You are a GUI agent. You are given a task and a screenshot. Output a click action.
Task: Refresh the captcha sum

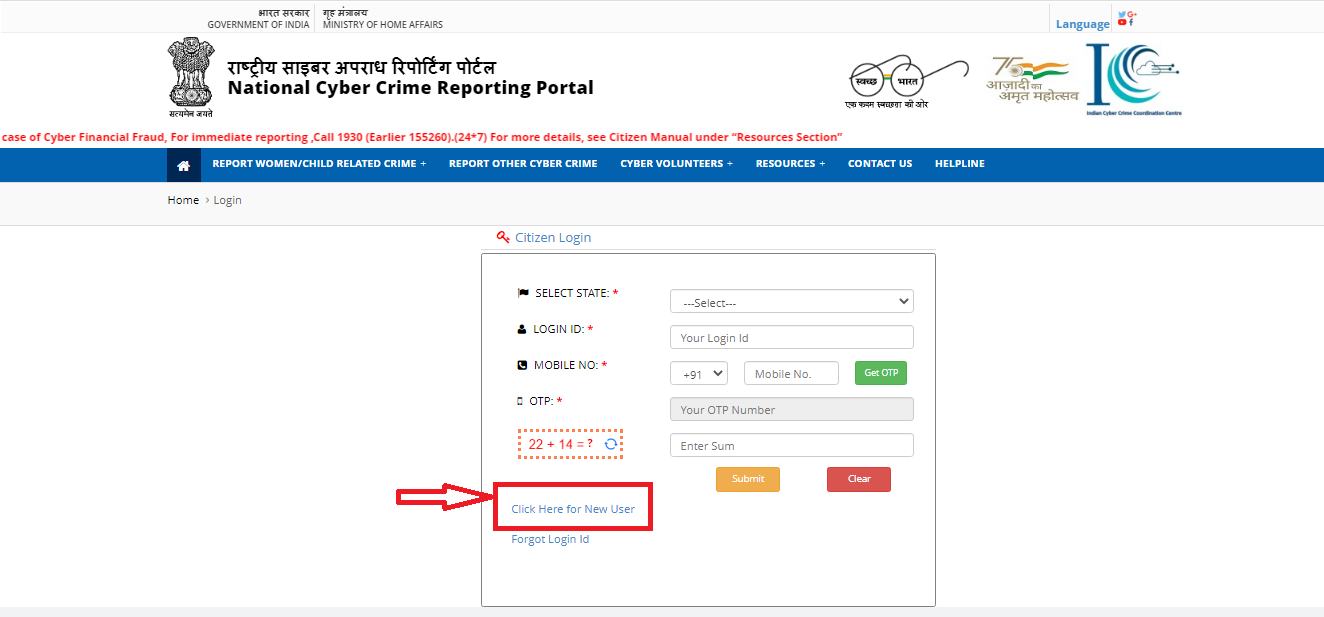point(610,444)
